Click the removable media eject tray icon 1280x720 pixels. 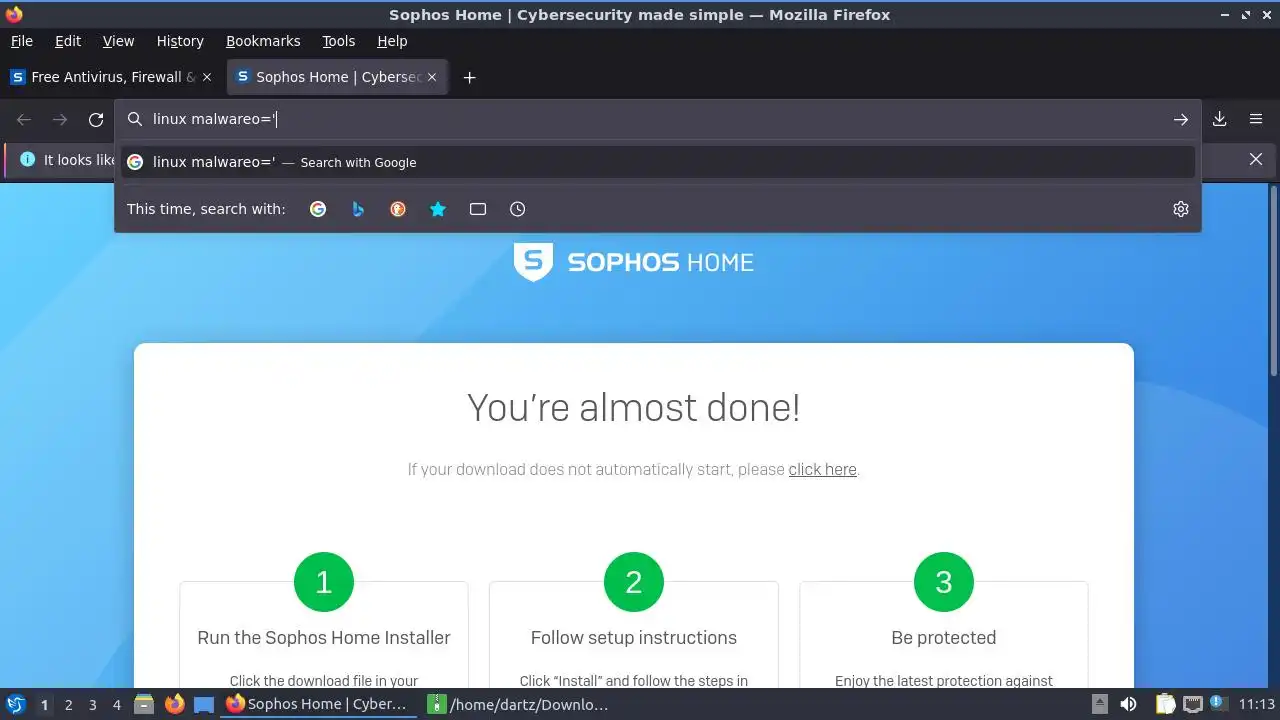point(1099,704)
